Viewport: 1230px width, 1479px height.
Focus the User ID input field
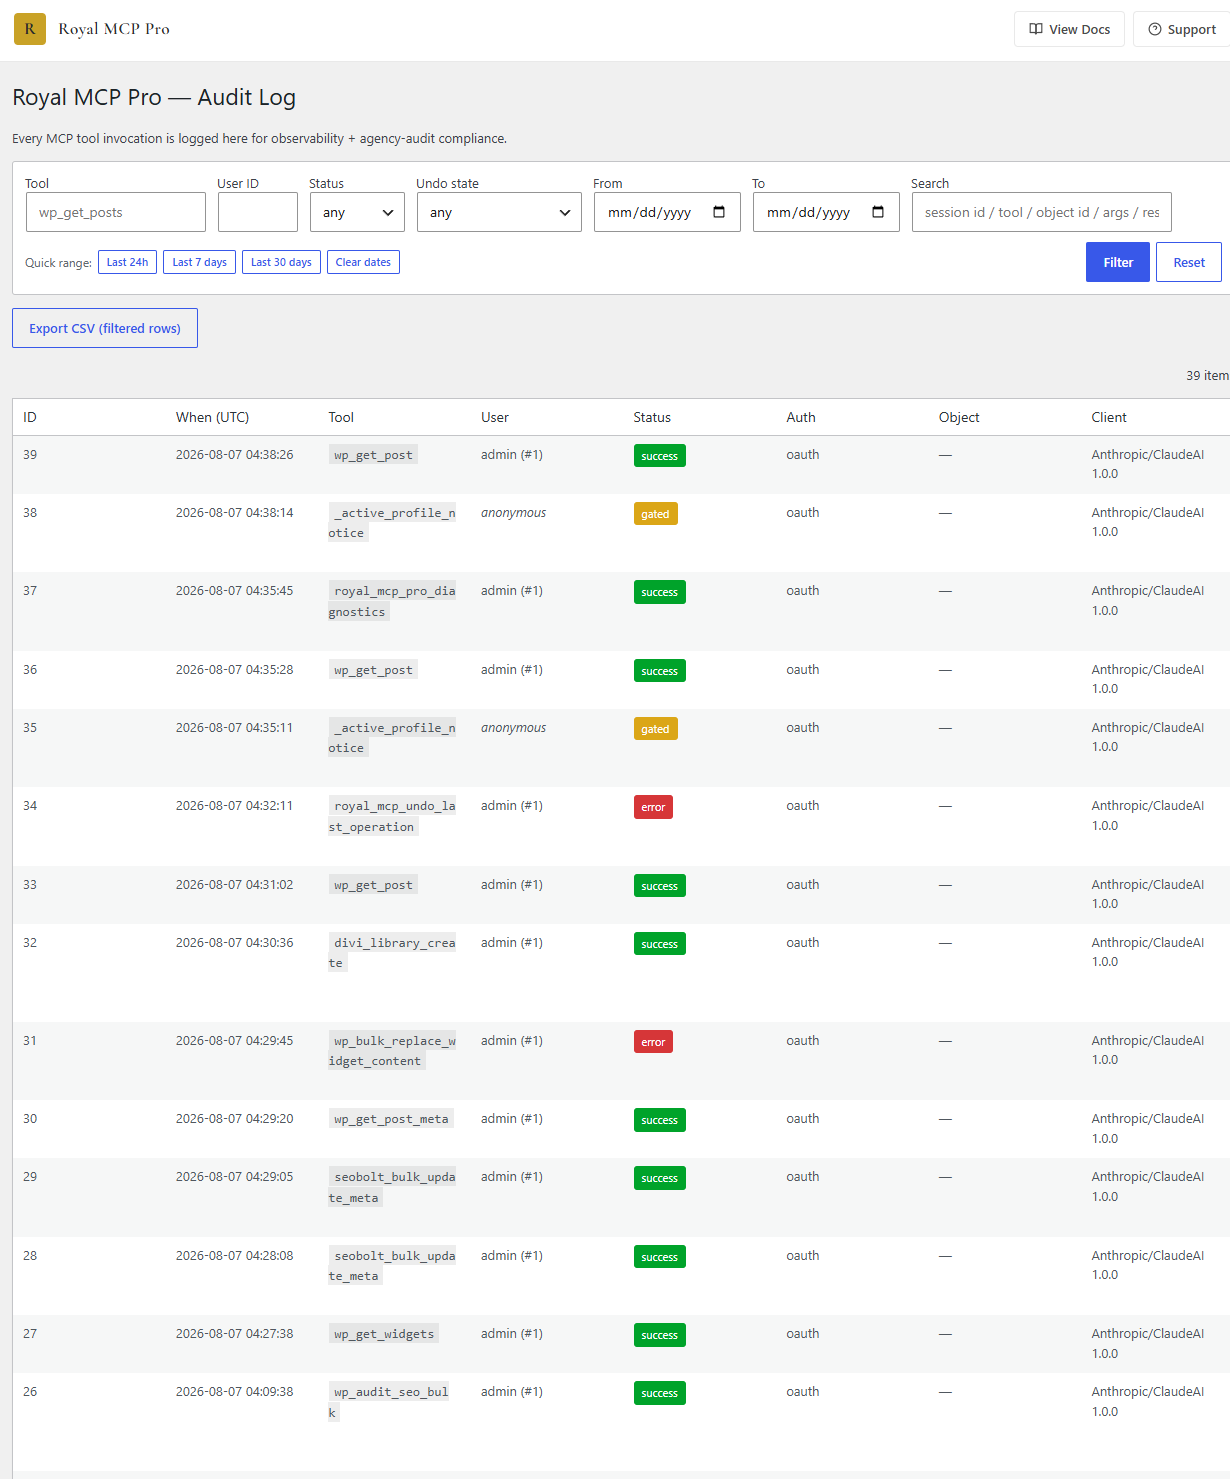point(258,212)
